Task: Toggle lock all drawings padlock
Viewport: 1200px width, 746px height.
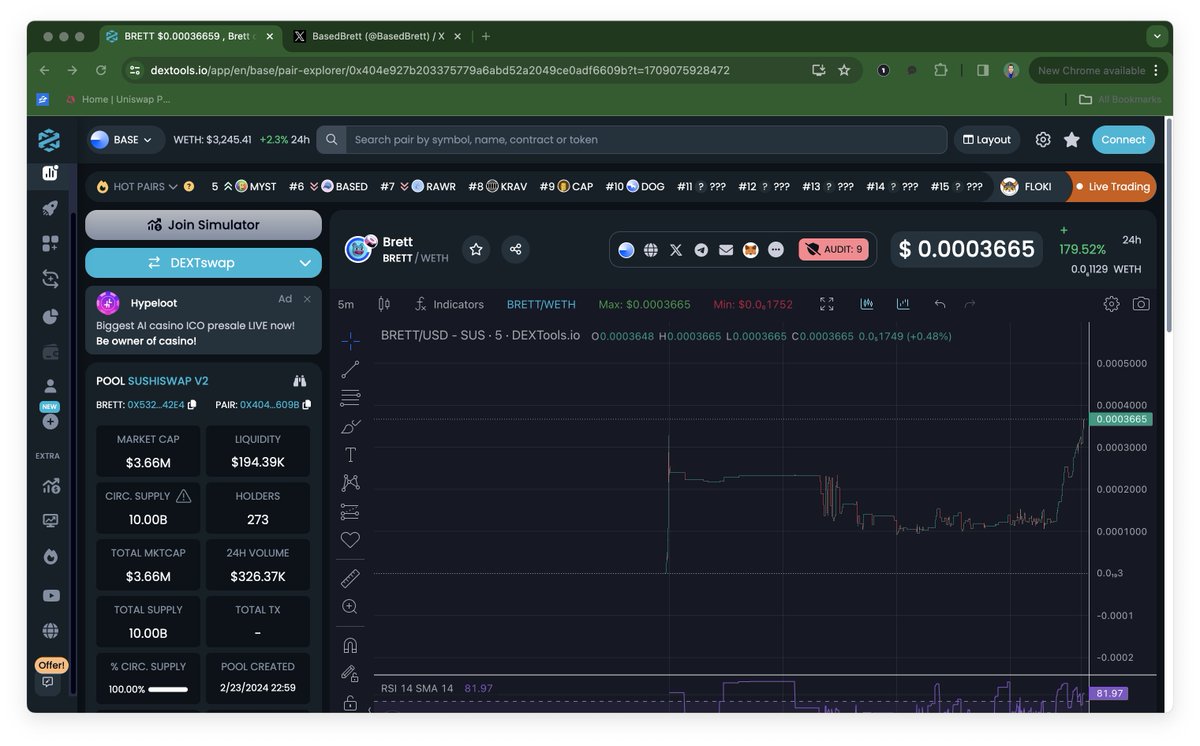Action: click(x=350, y=702)
